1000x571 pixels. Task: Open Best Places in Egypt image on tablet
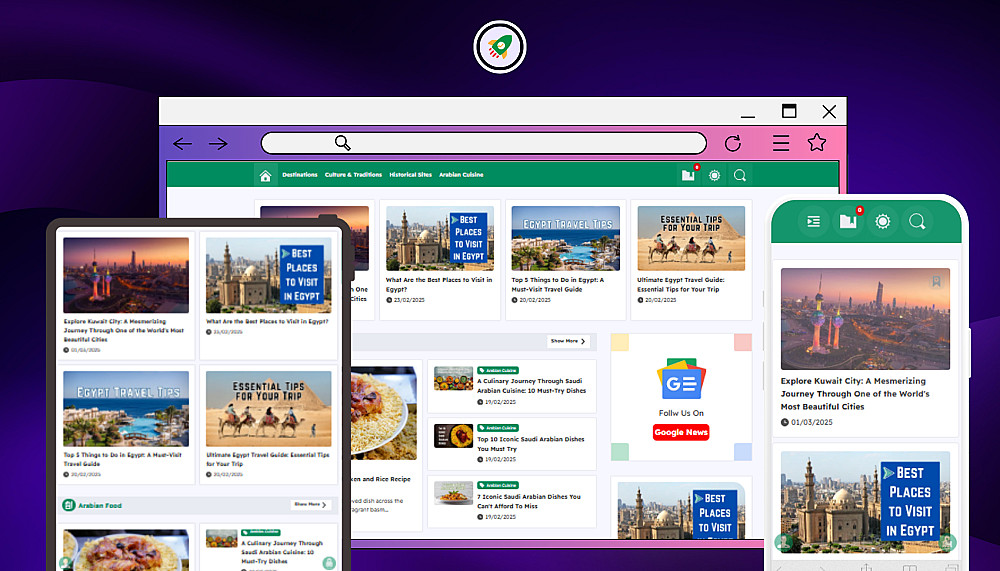pyautogui.click(x=268, y=275)
